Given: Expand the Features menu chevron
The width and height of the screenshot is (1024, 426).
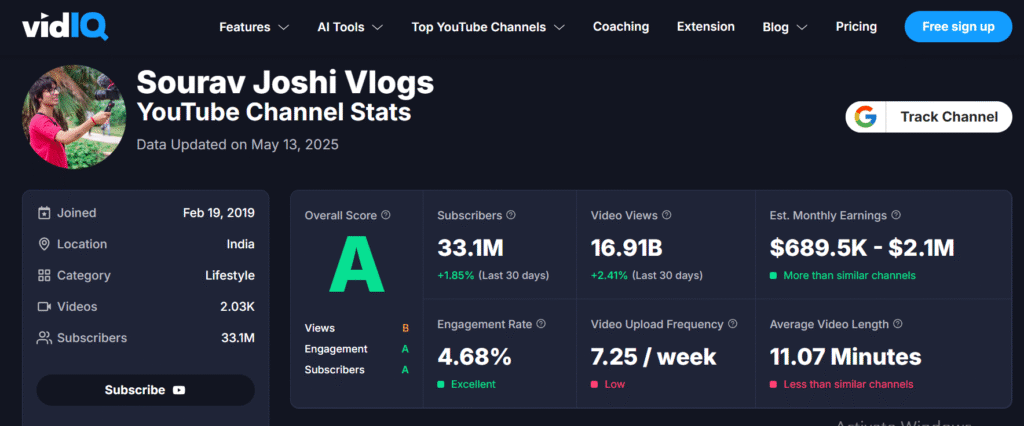Looking at the screenshot, I should [283, 27].
